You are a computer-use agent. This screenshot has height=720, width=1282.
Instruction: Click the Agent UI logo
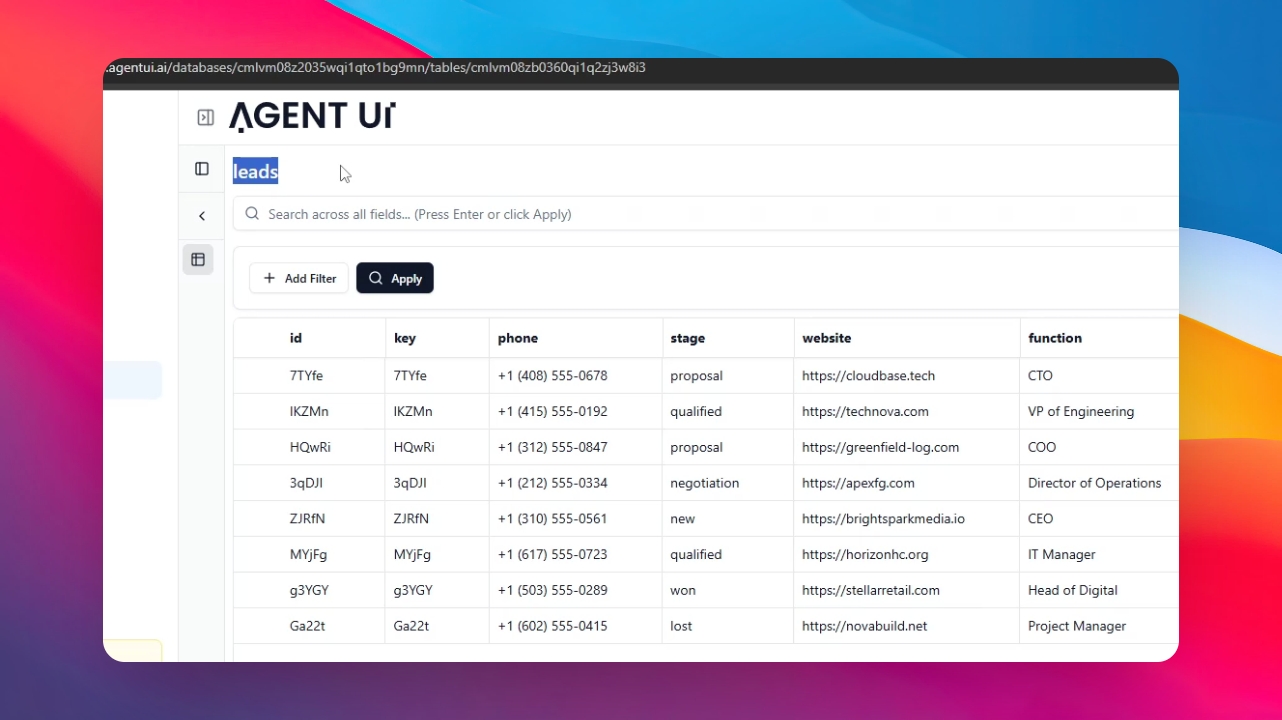tap(312, 117)
